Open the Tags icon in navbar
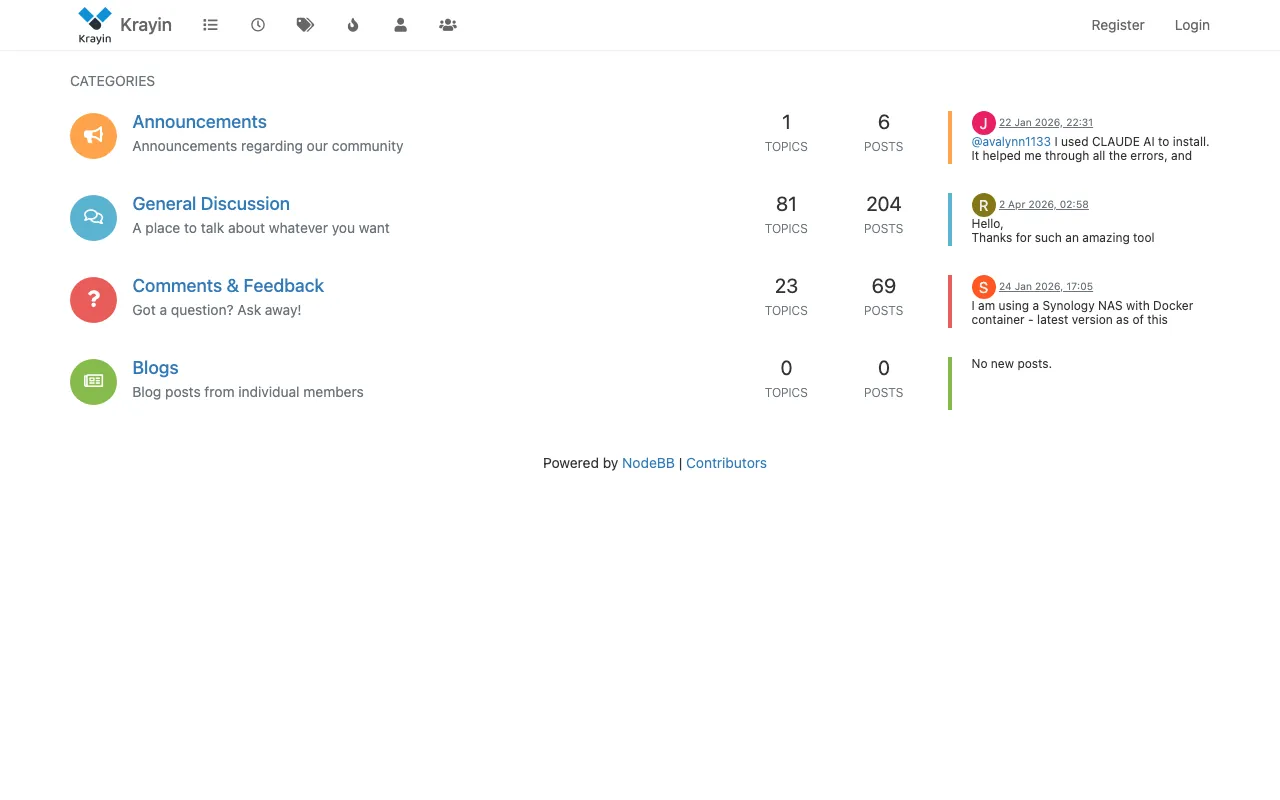Image resolution: width=1280 pixels, height=800 pixels. coord(305,25)
